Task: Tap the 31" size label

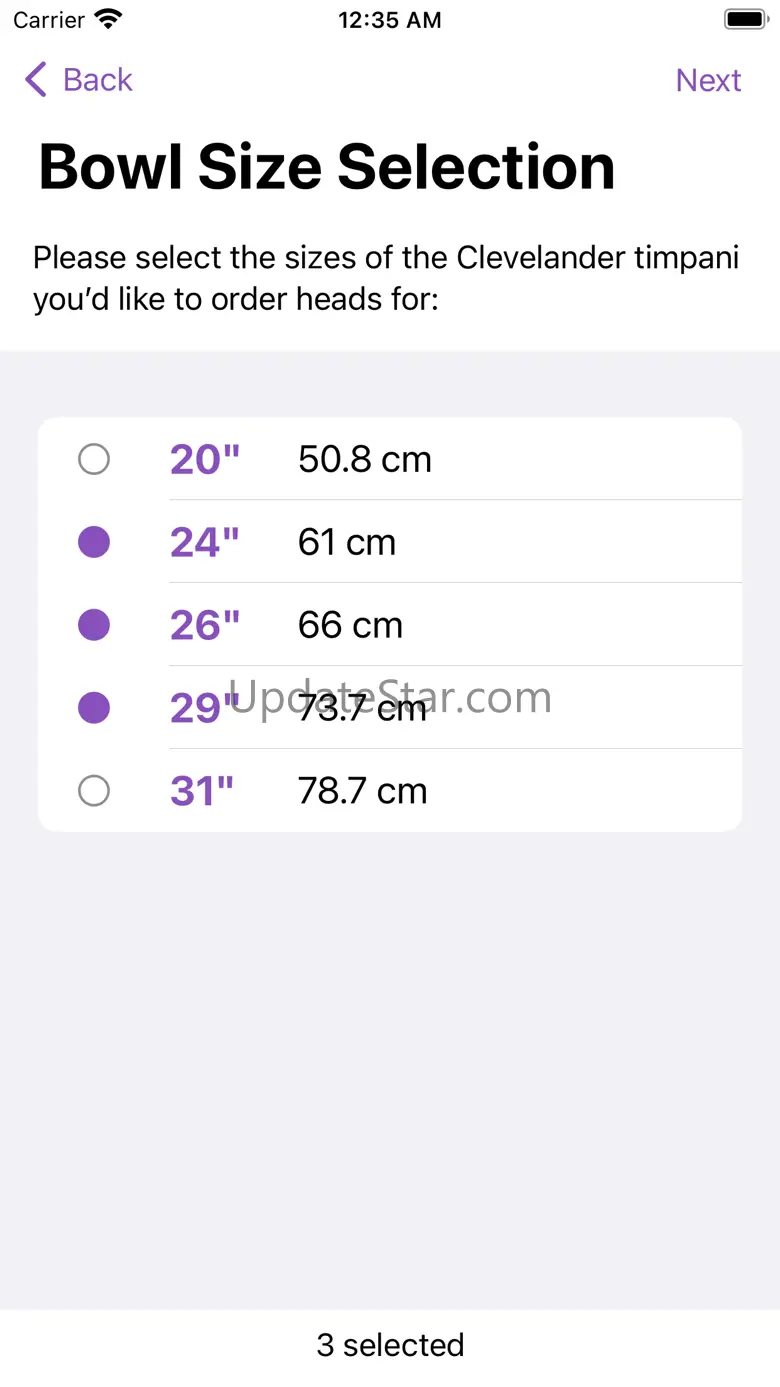Action: tap(202, 792)
